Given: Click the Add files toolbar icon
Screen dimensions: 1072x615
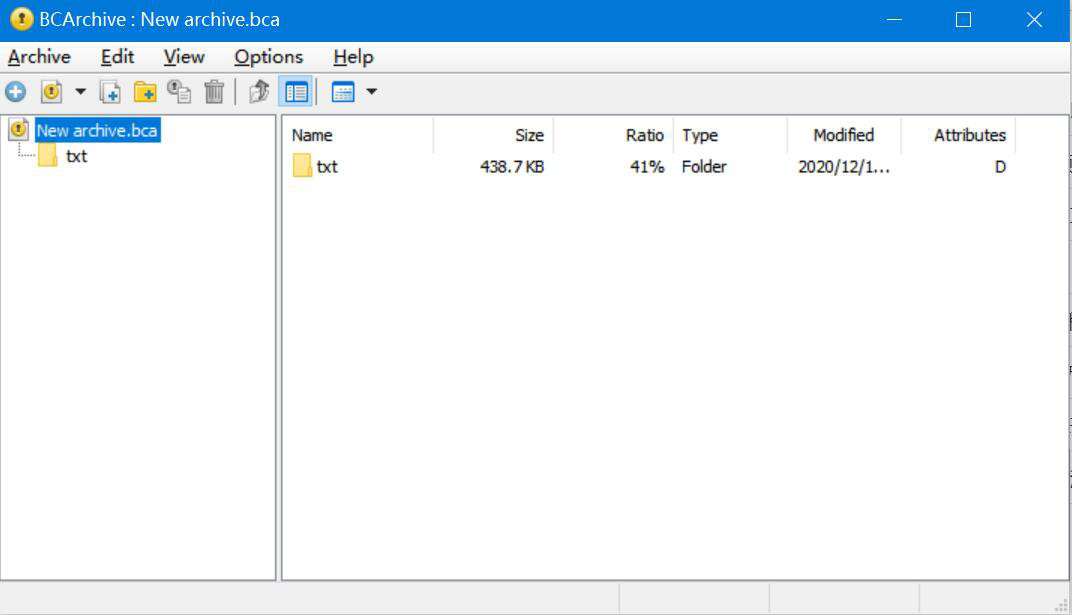Looking at the screenshot, I should 110,92.
